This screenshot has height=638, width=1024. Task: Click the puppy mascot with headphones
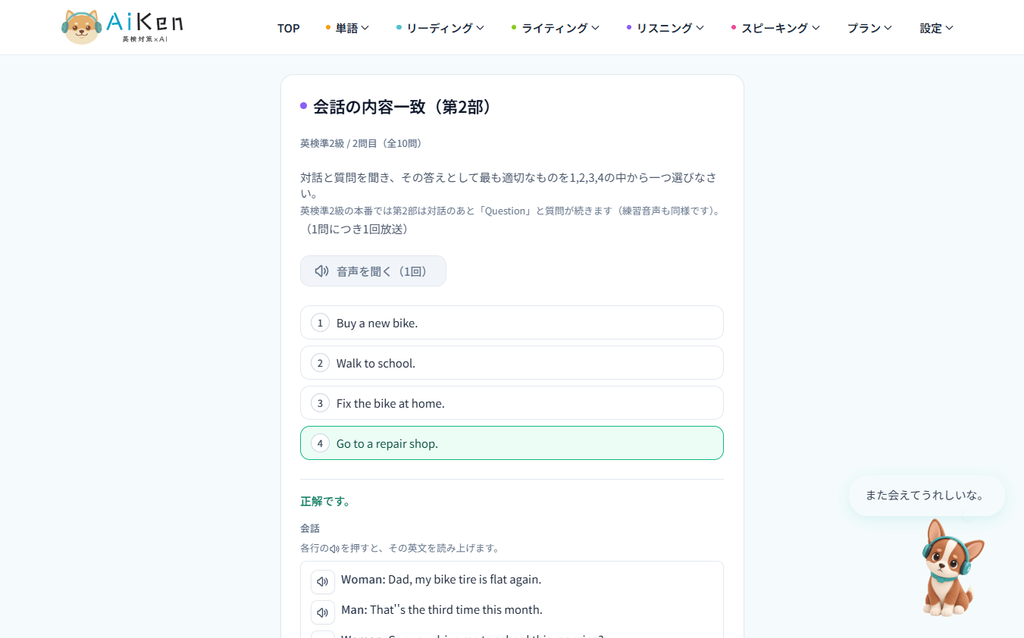952,567
